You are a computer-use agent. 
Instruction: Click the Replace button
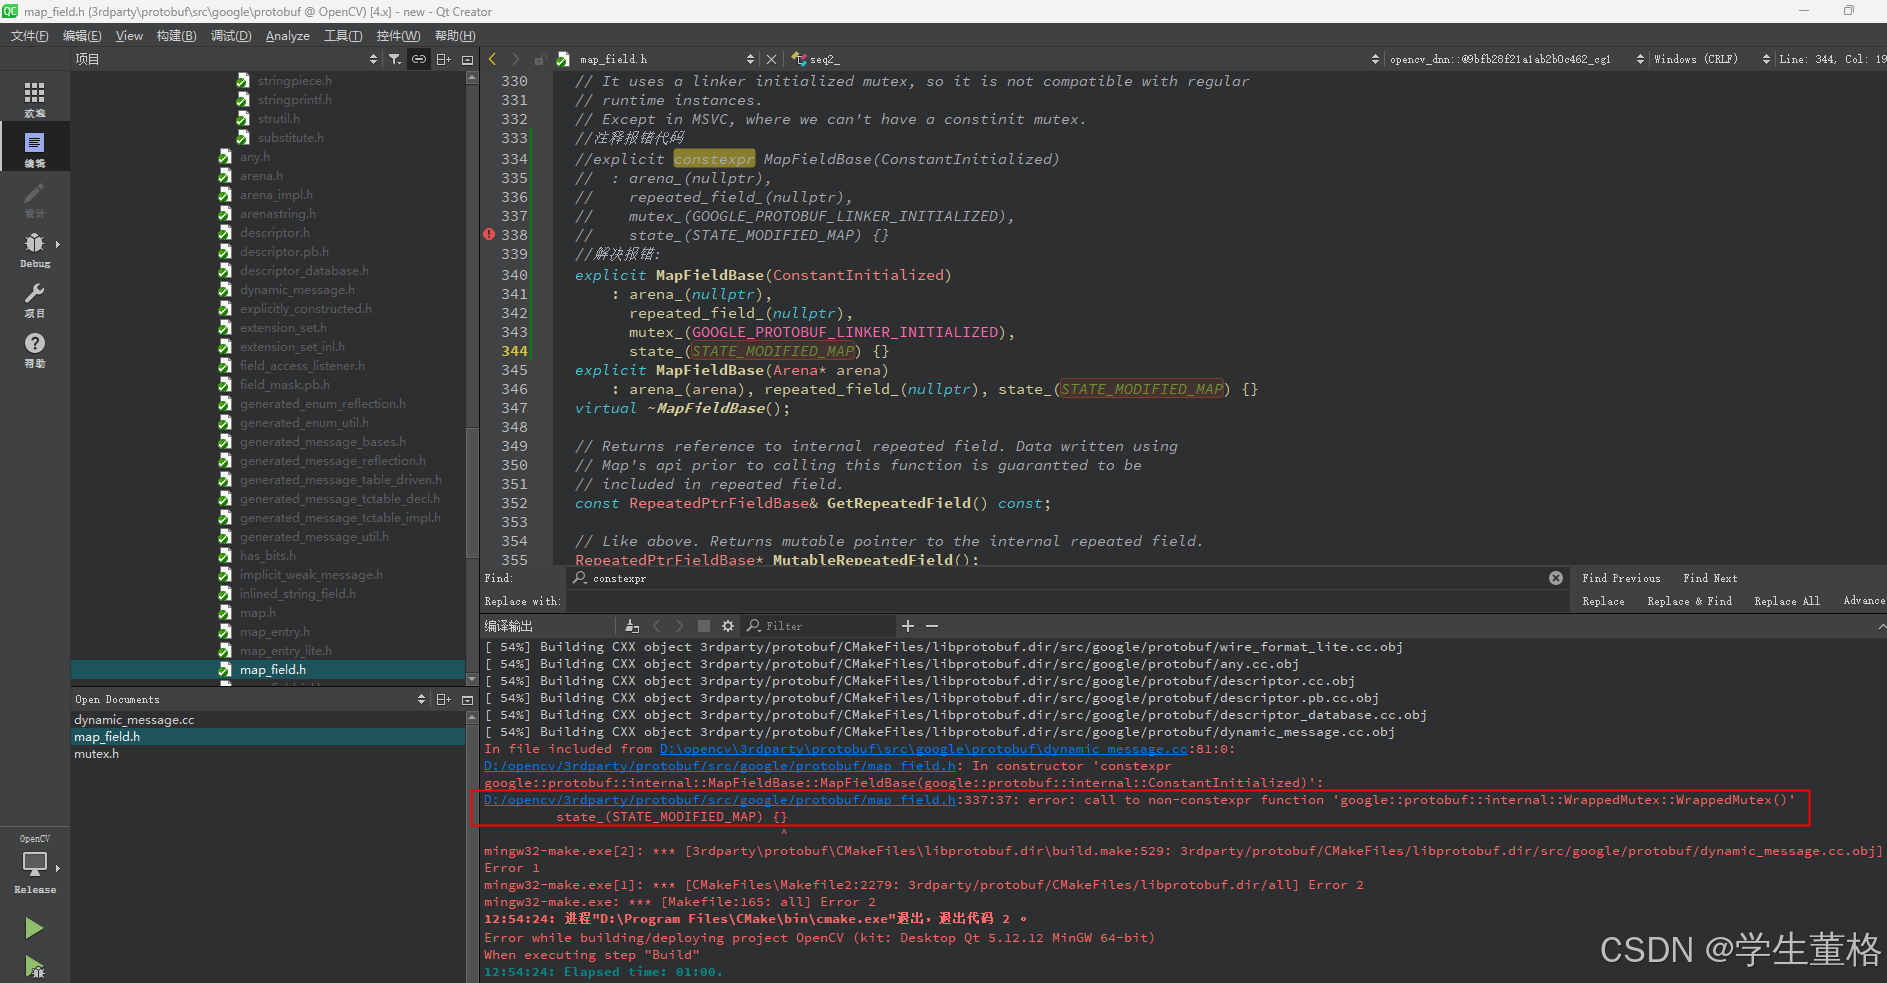pyautogui.click(x=1603, y=601)
